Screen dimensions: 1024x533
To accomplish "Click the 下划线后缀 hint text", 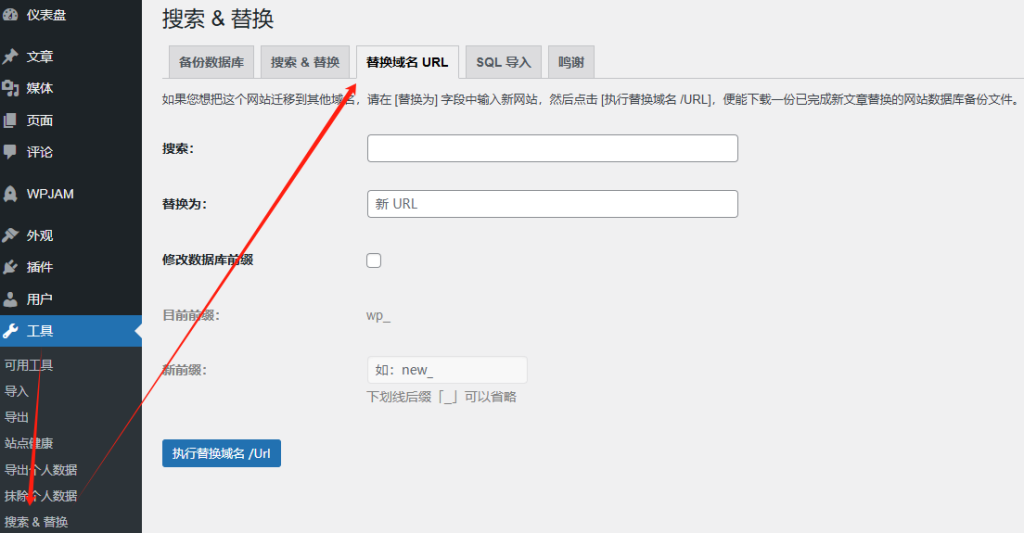I will 441,396.
